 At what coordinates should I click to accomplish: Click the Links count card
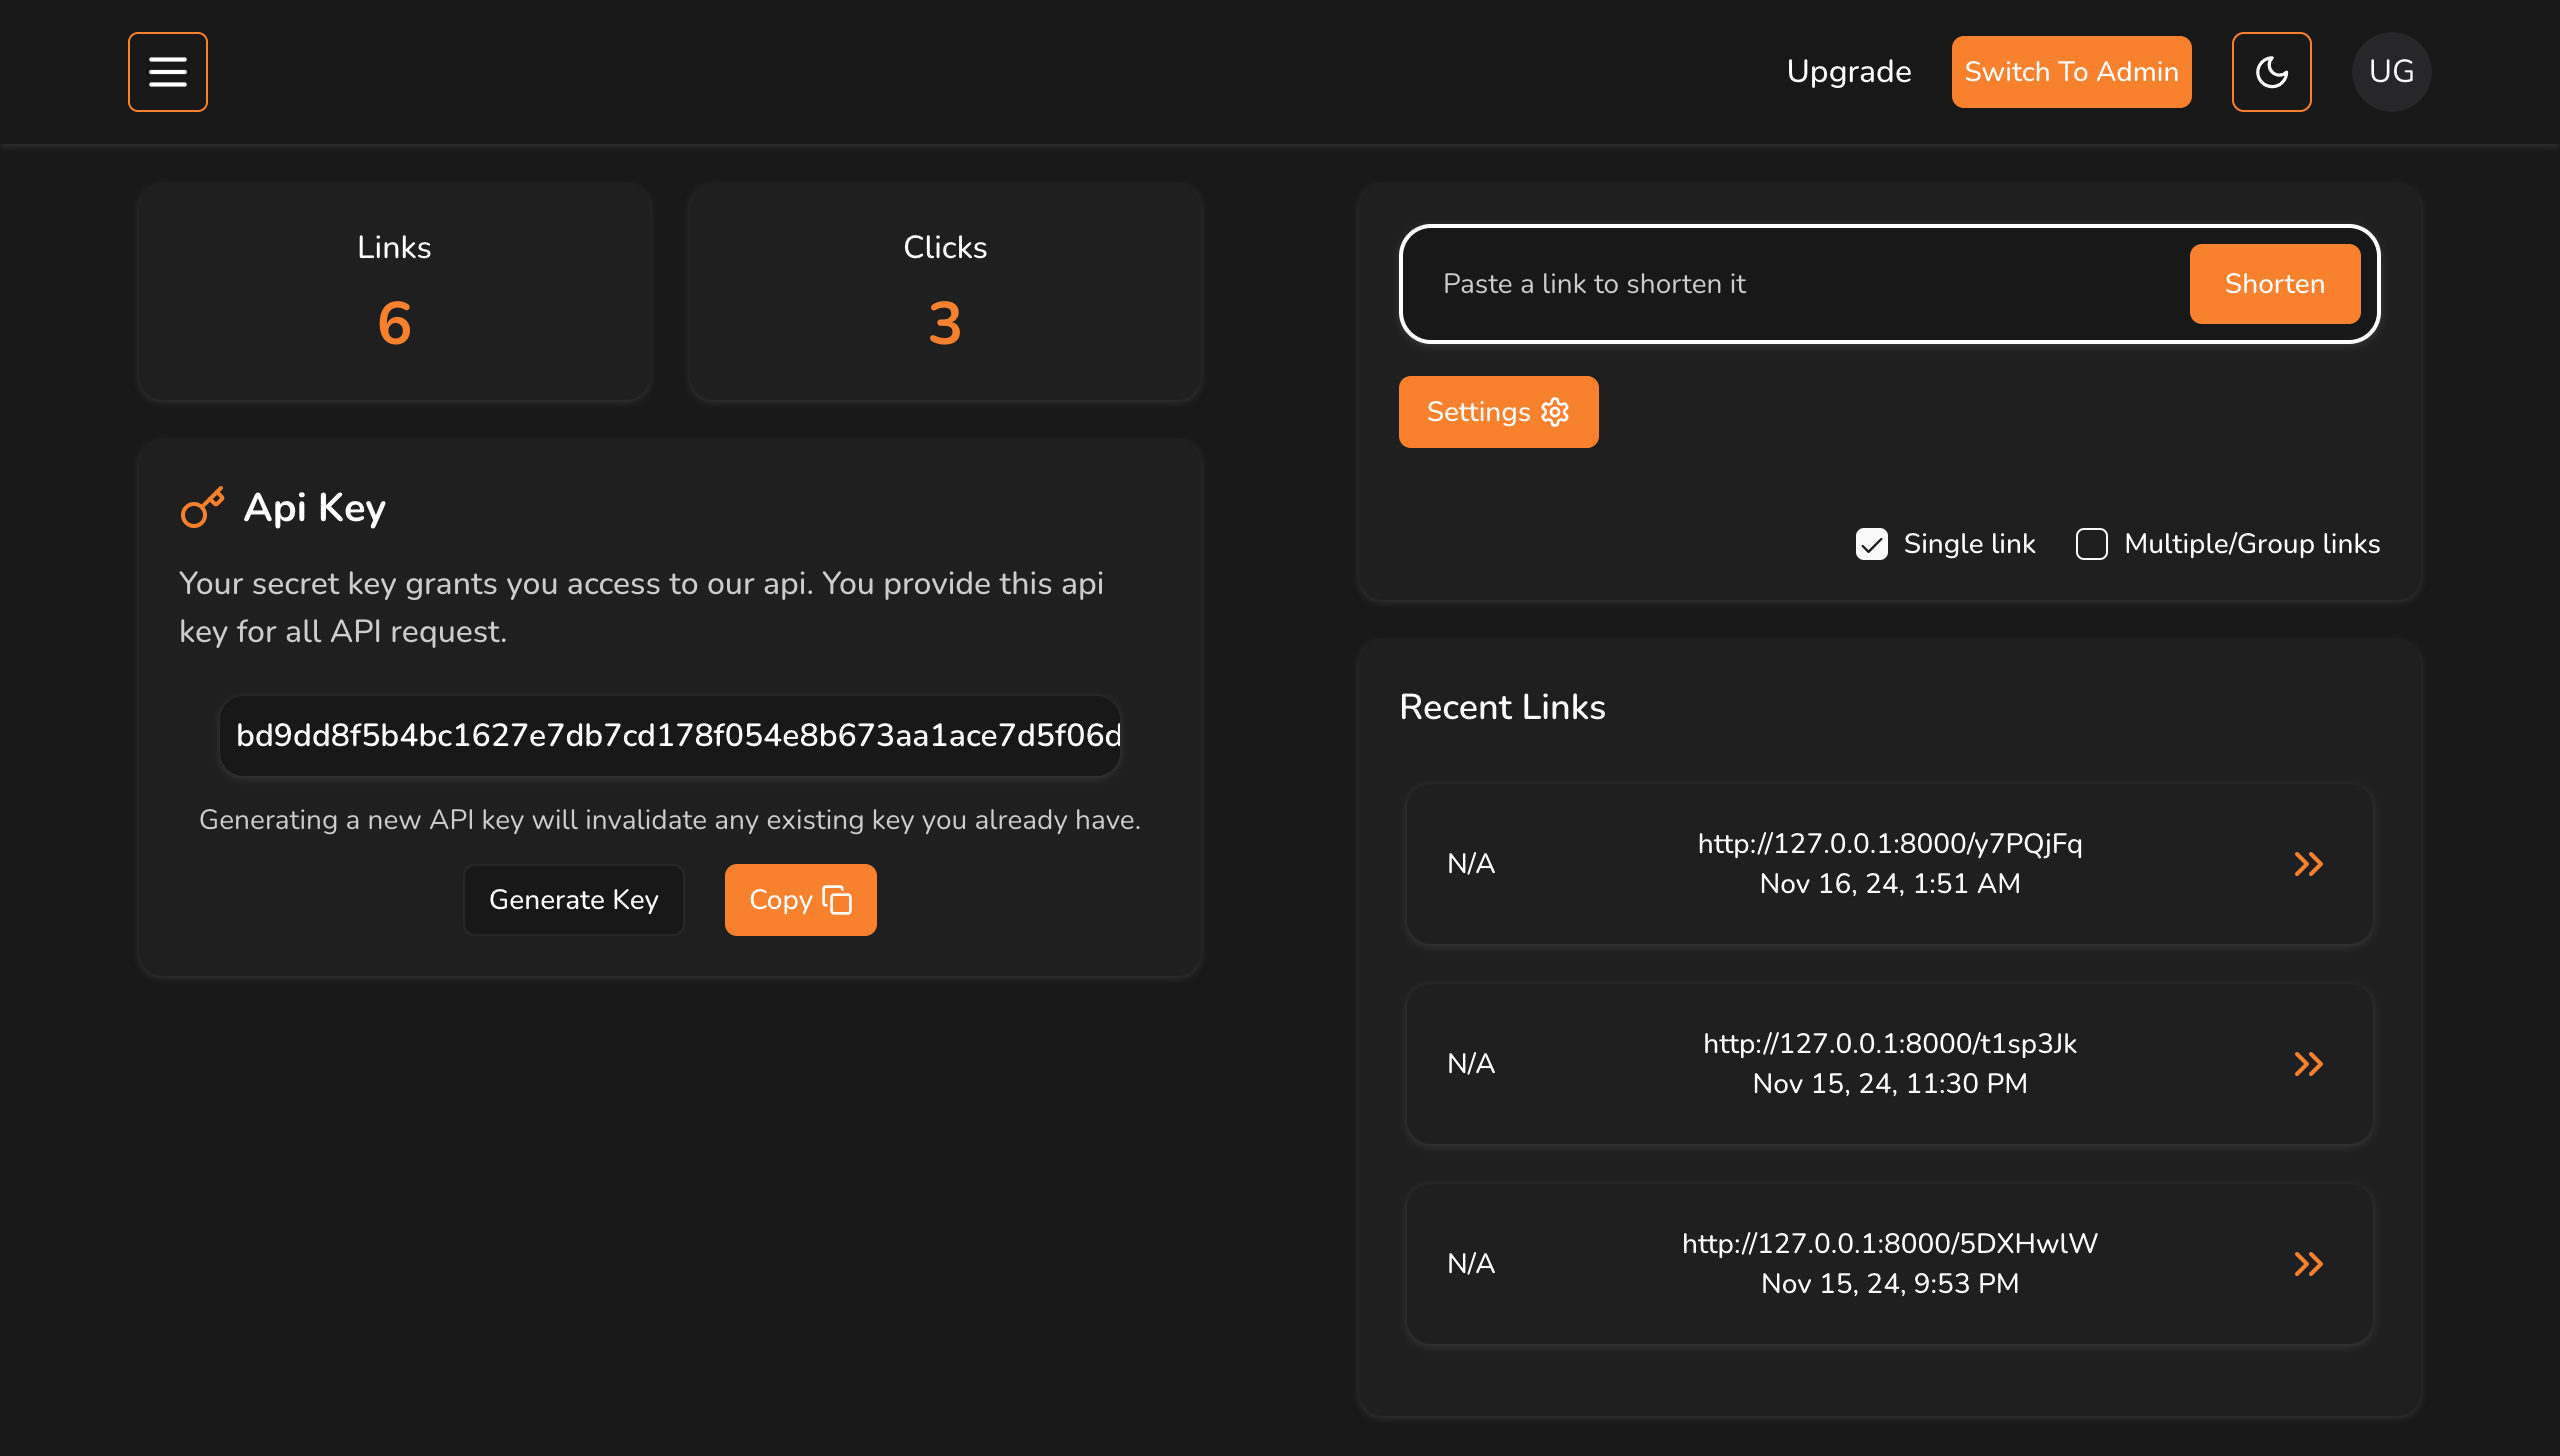pos(394,292)
